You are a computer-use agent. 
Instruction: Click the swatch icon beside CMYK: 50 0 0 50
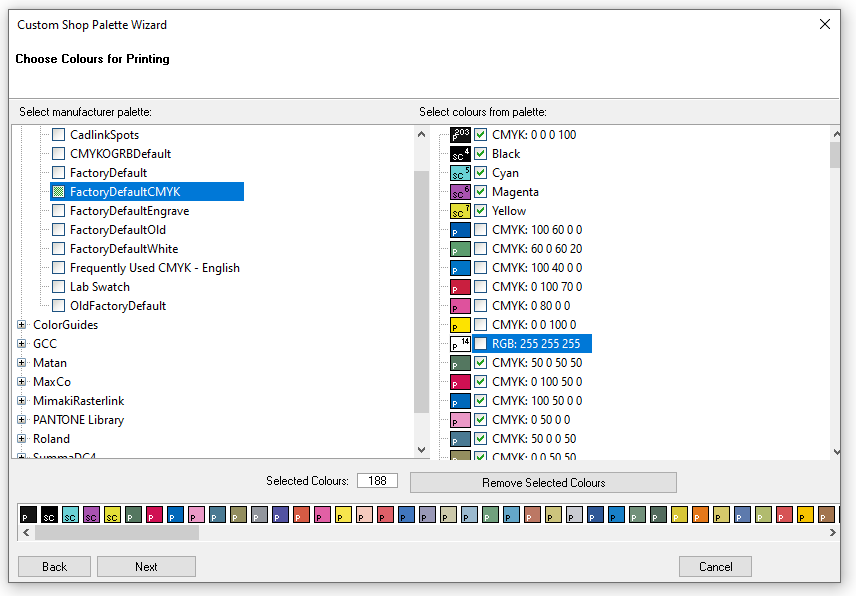tap(460, 439)
